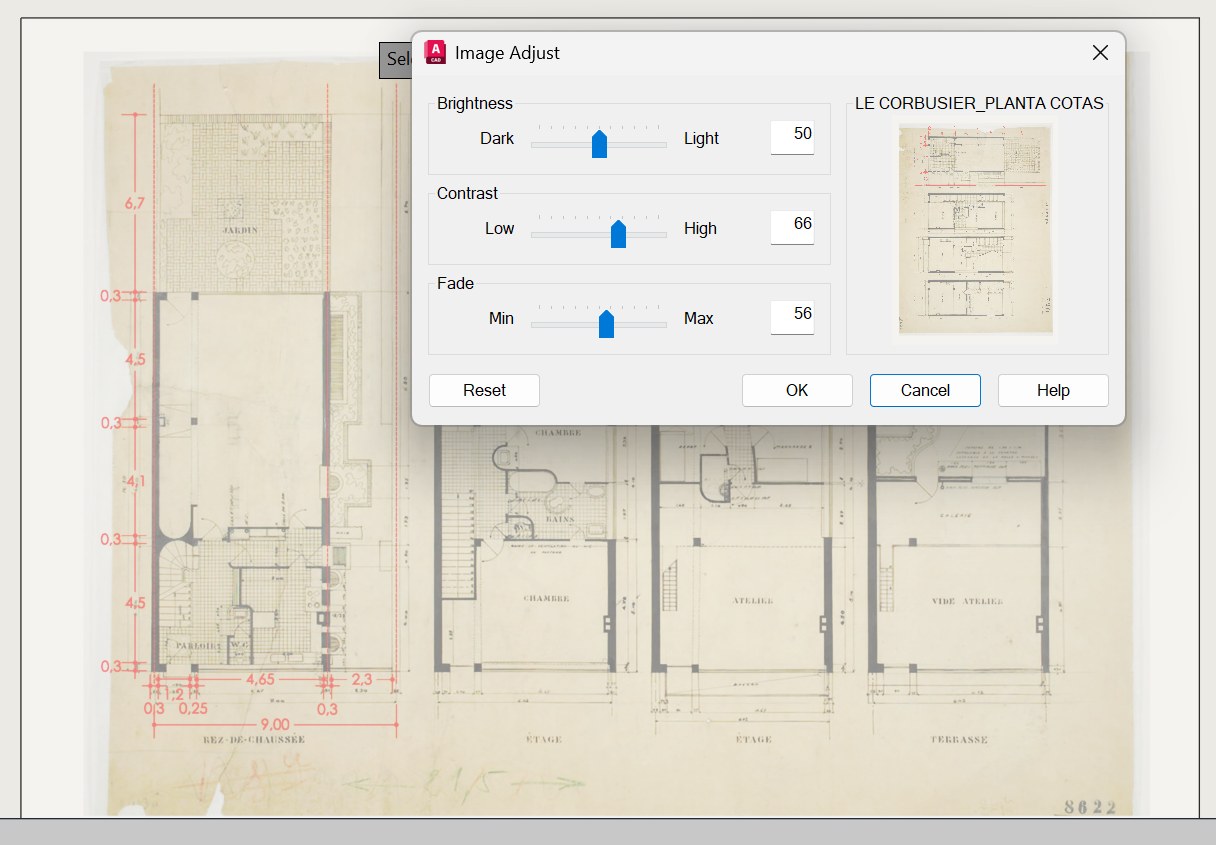Click the REZ-DE-CHAUSSÉE caption under the plan
This screenshot has width=1216, height=845.
point(255,740)
